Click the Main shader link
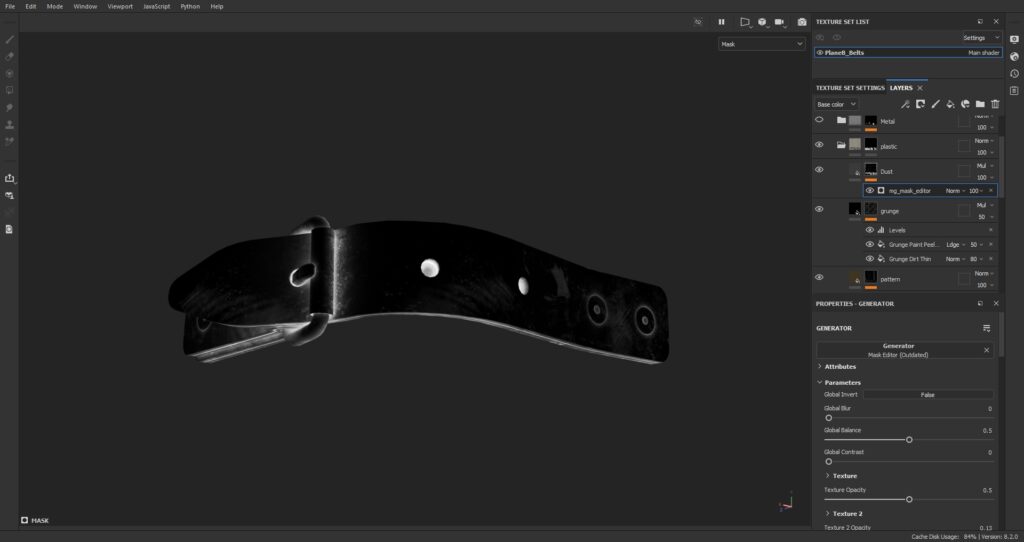Screen dimensions: 1024x542 (984, 52)
